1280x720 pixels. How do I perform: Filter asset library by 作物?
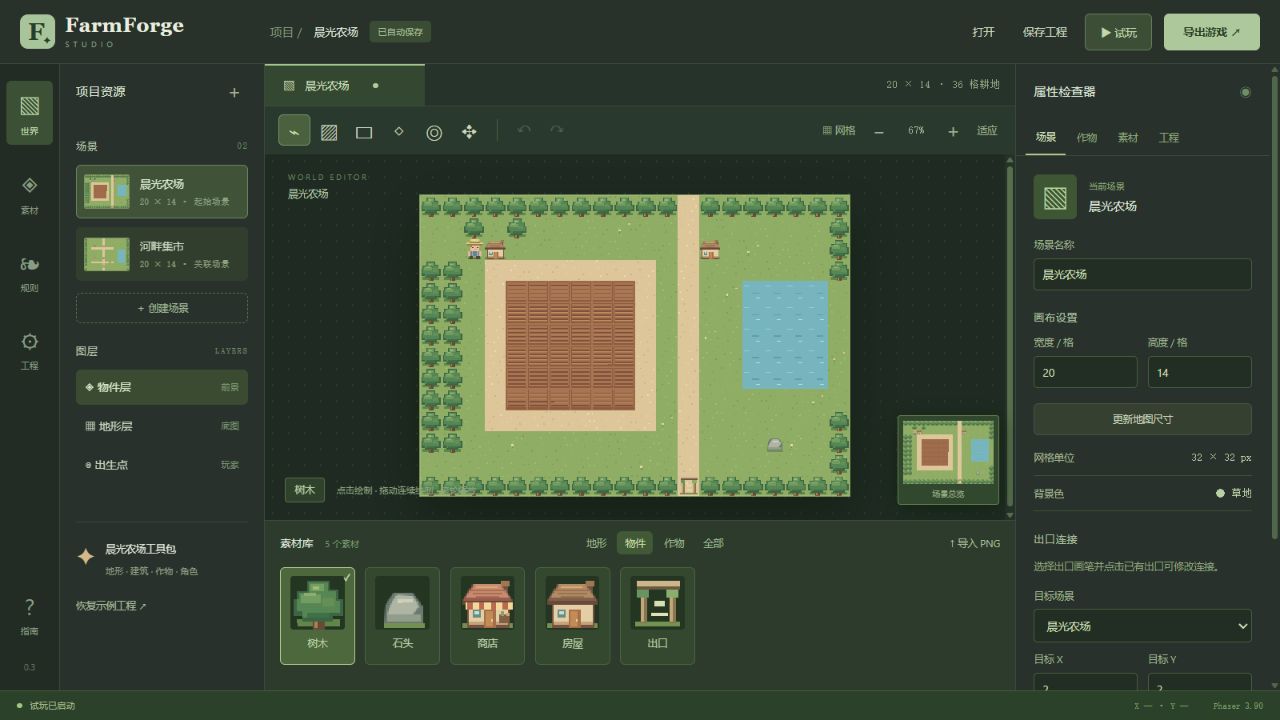(674, 543)
